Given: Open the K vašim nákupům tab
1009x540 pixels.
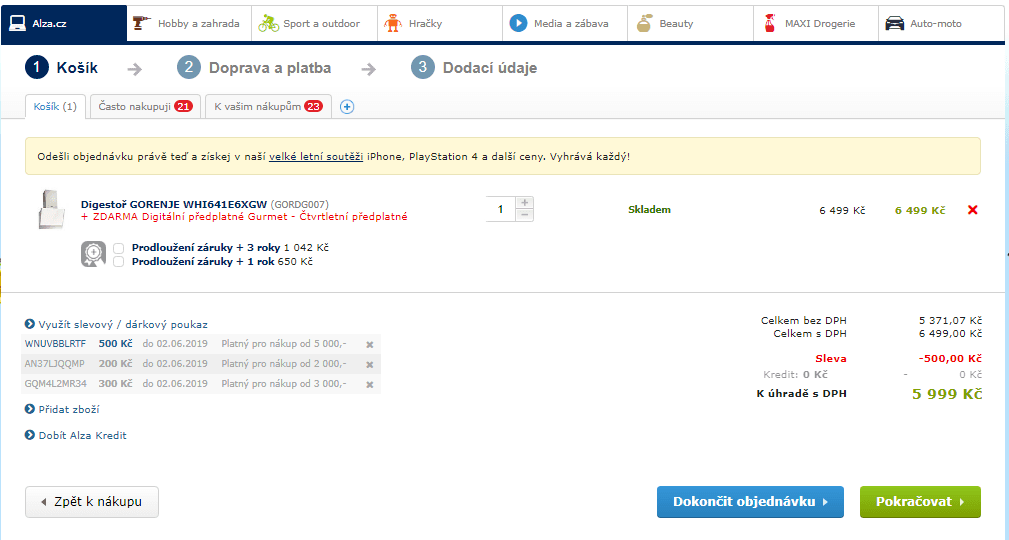Looking at the screenshot, I should 267,107.
